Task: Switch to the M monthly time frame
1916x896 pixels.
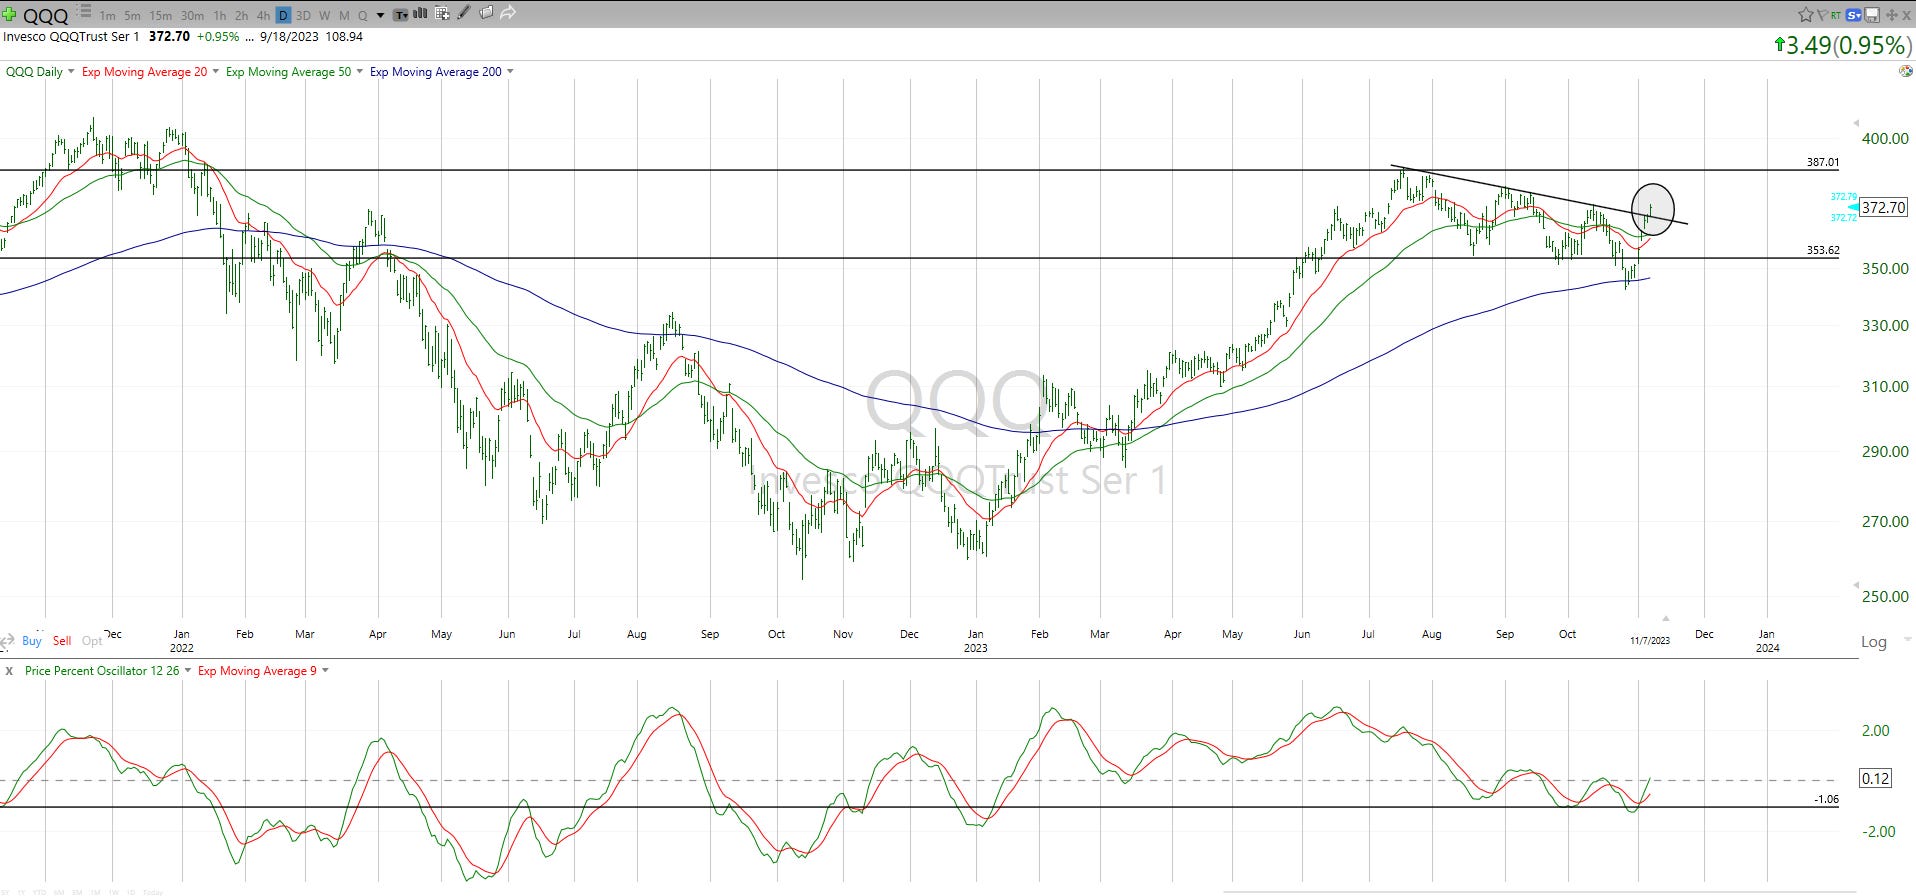Action: click(344, 16)
